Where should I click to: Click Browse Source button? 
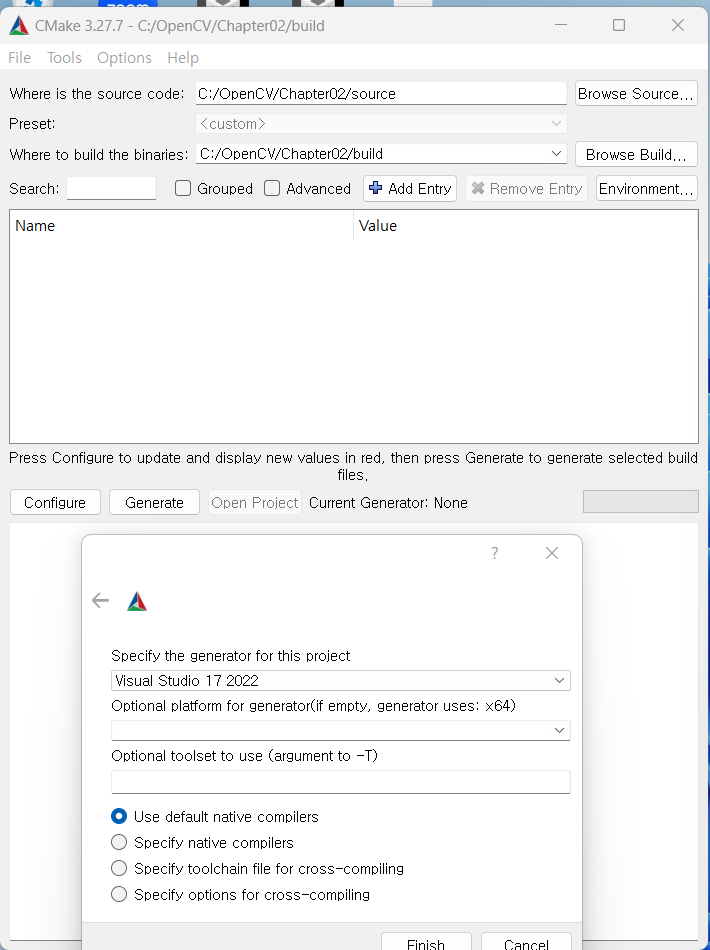click(x=636, y=94)
